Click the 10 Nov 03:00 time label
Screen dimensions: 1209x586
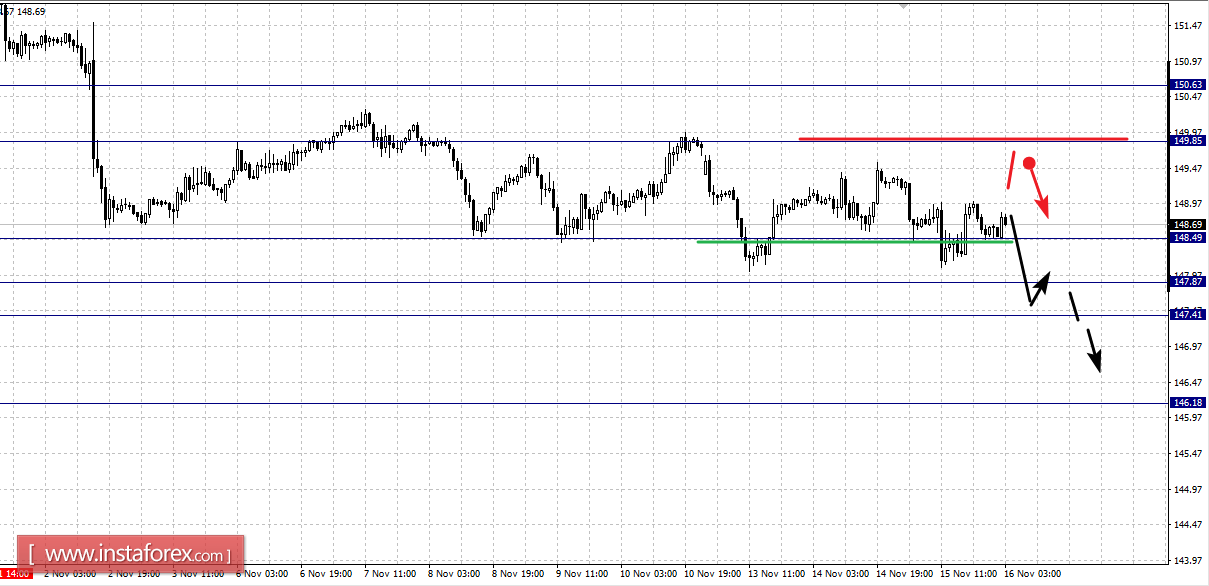pos(648,576)
